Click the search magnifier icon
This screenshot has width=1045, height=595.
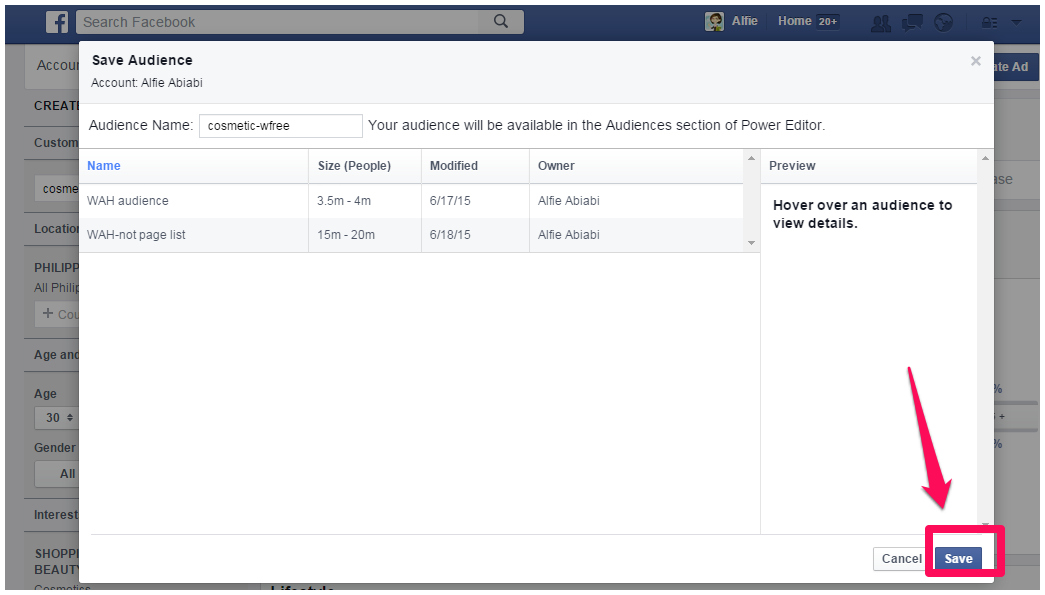[x=501, y=21]
